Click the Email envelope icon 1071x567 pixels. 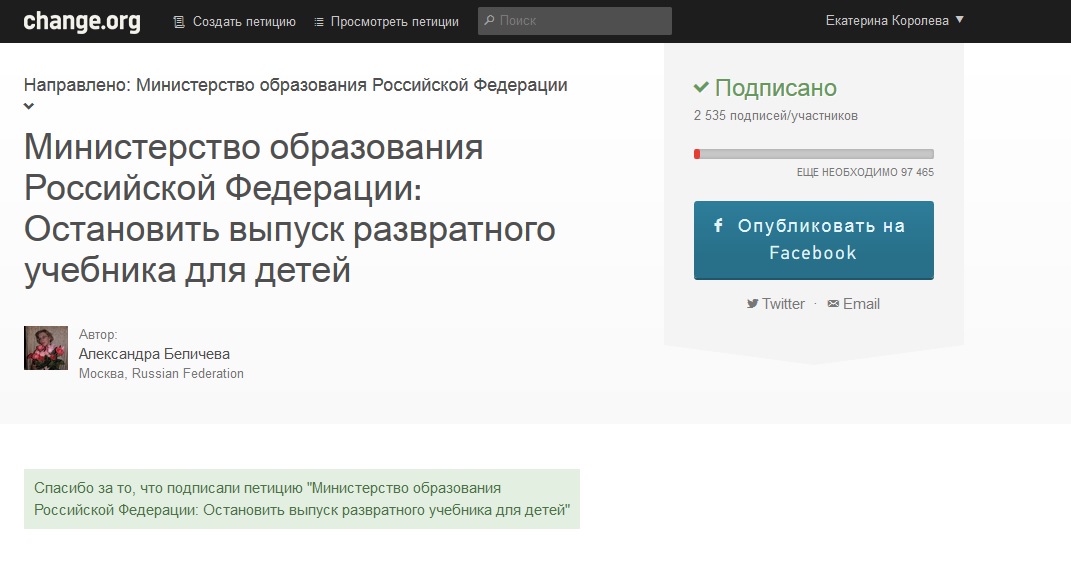(833, 304)
